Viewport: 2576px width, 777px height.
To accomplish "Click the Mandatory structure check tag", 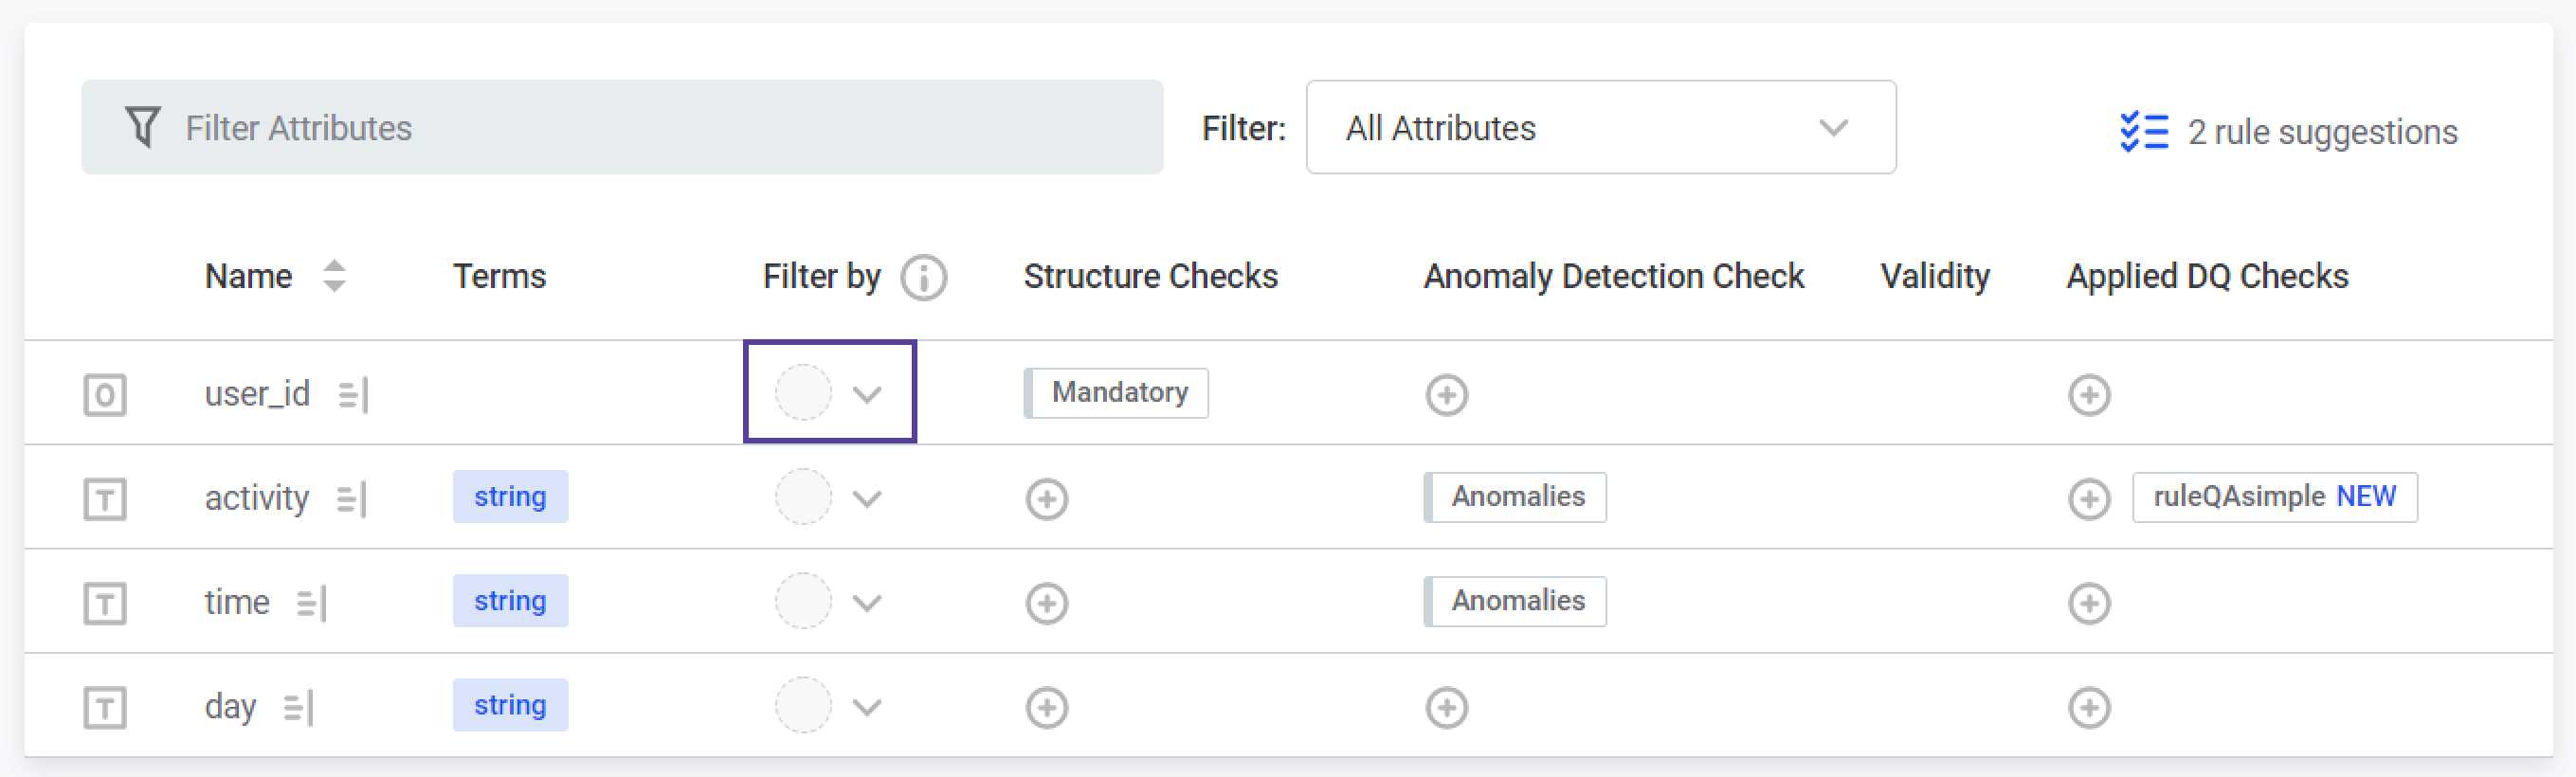I will tap(1118, 393).
